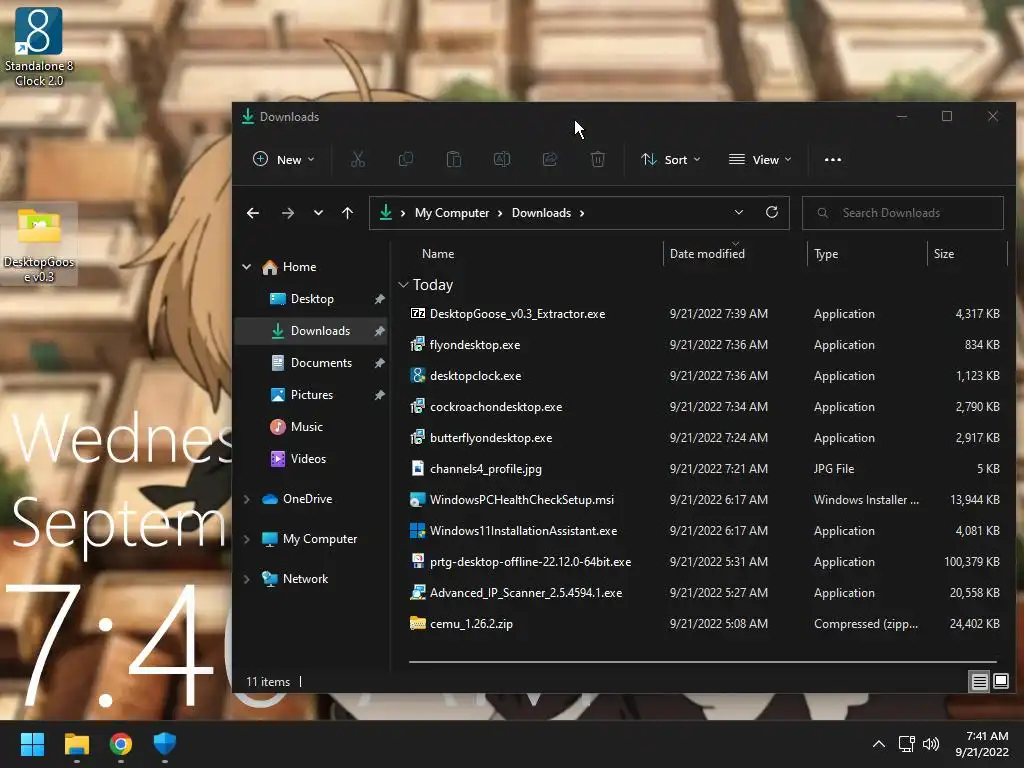
Task: Click My Computer in the address breadcrumb
Action: click(452, 213)
